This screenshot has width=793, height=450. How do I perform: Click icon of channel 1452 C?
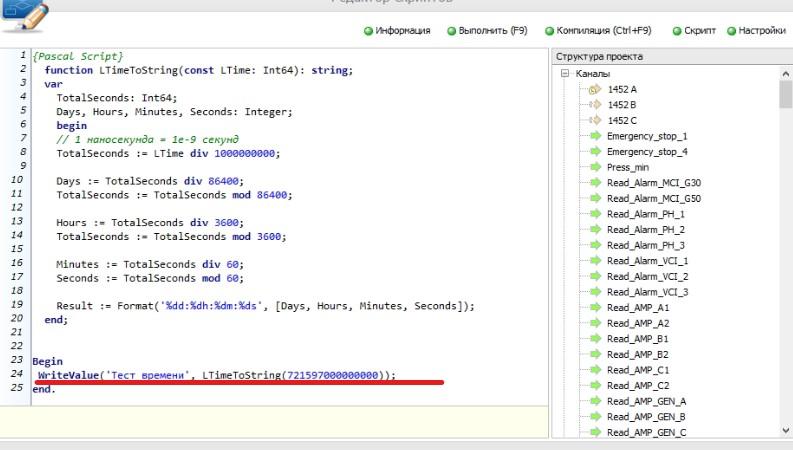(x=595, y=120)
